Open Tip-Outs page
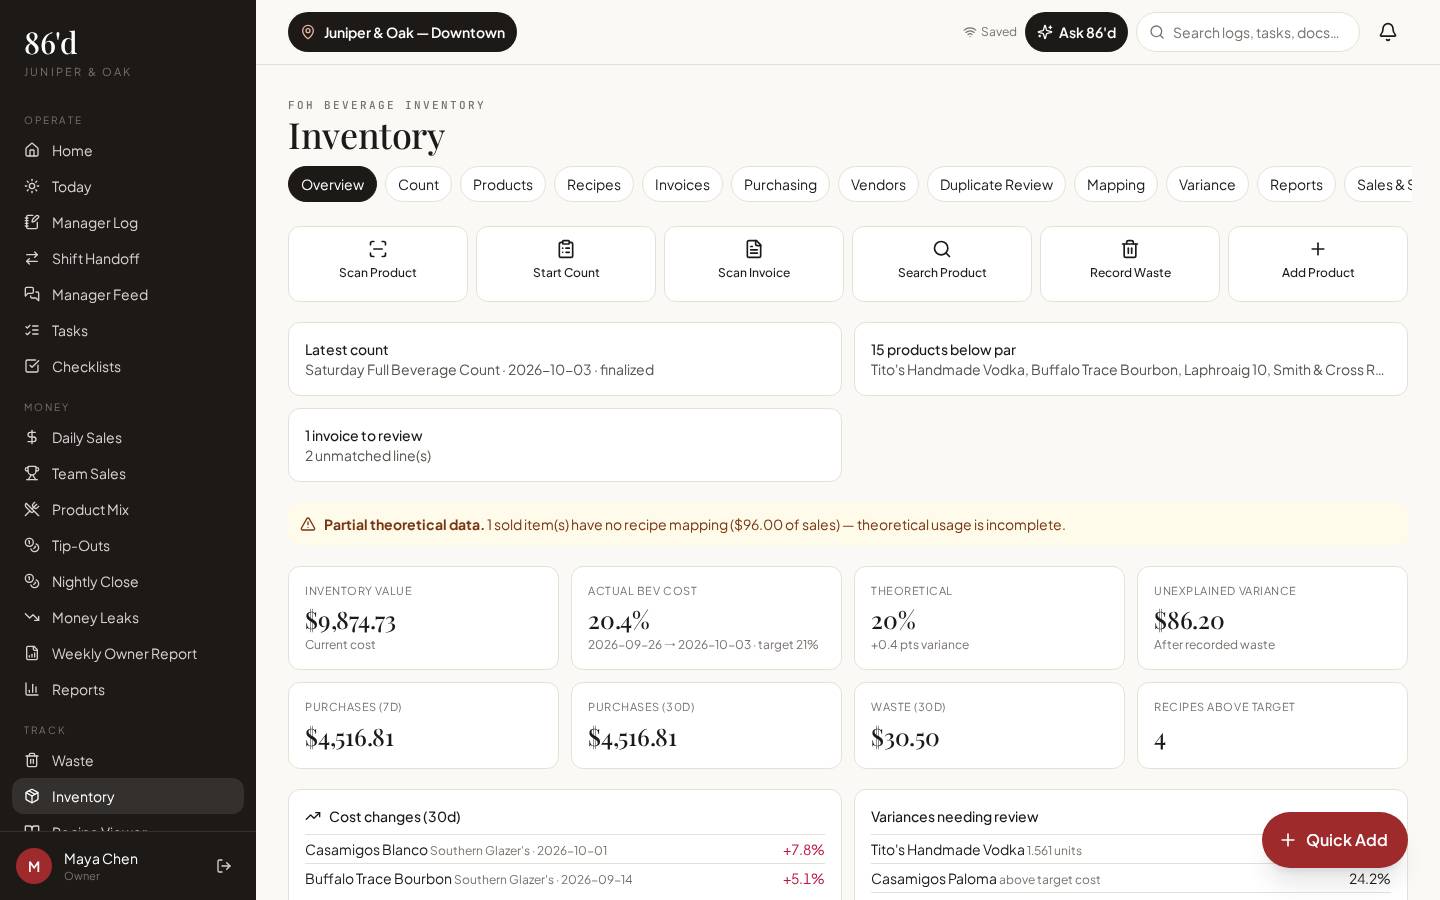Screen dimensions: 1440x900 click(128, 545)
